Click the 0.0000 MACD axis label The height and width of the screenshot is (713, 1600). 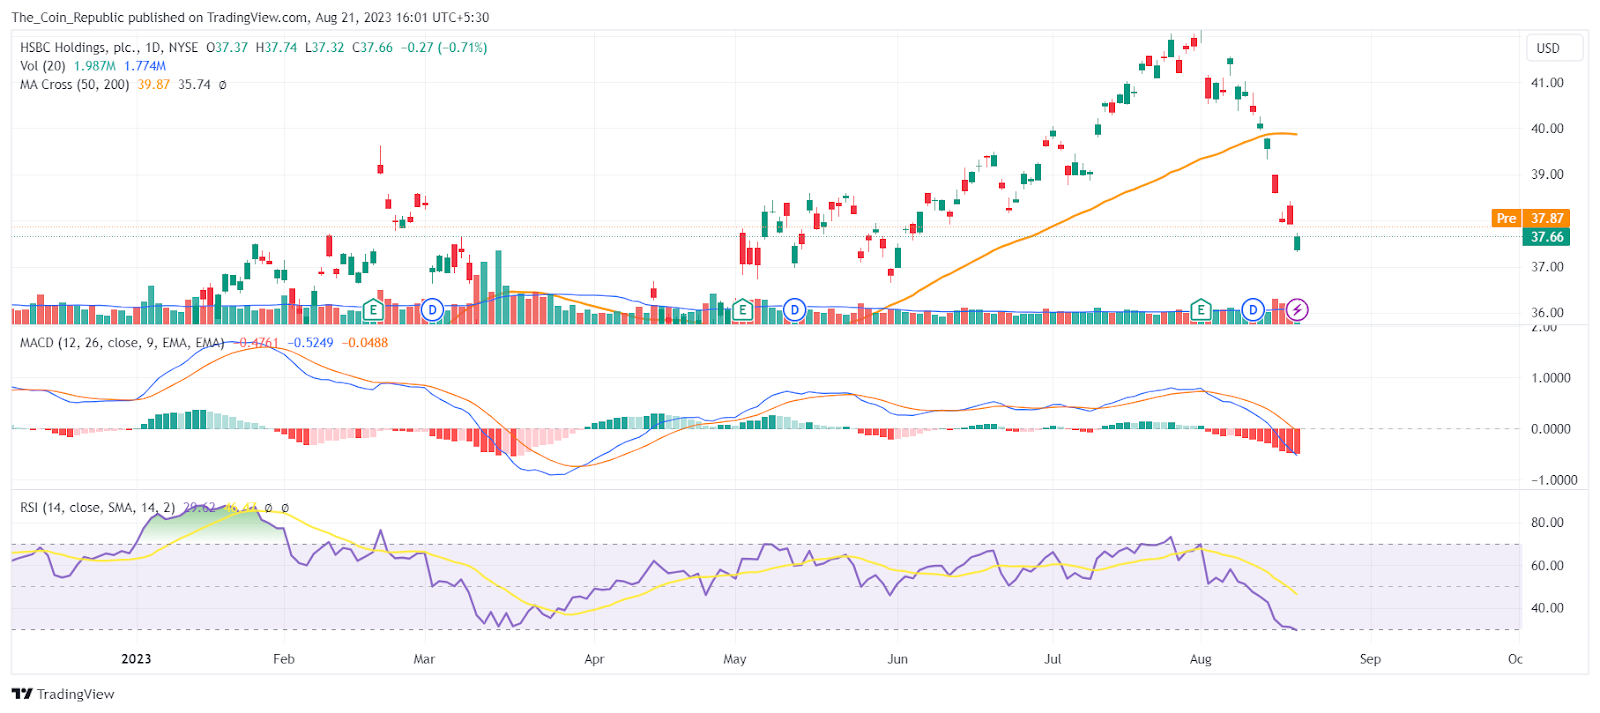pyautogui.click(x=1551, y=429)
